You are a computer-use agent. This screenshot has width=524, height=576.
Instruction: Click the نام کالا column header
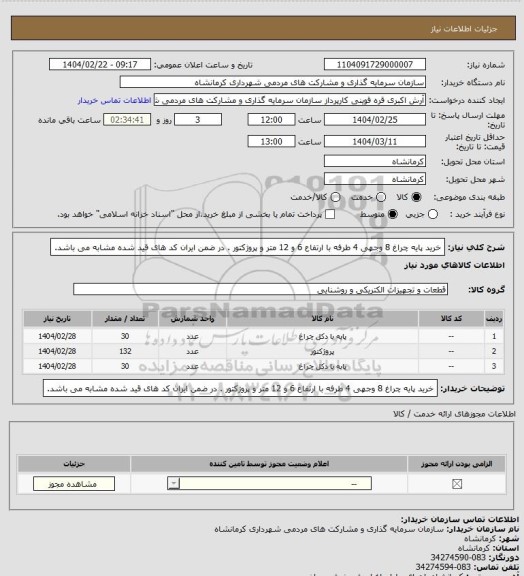pyautogui.click(x=322, y=318)
